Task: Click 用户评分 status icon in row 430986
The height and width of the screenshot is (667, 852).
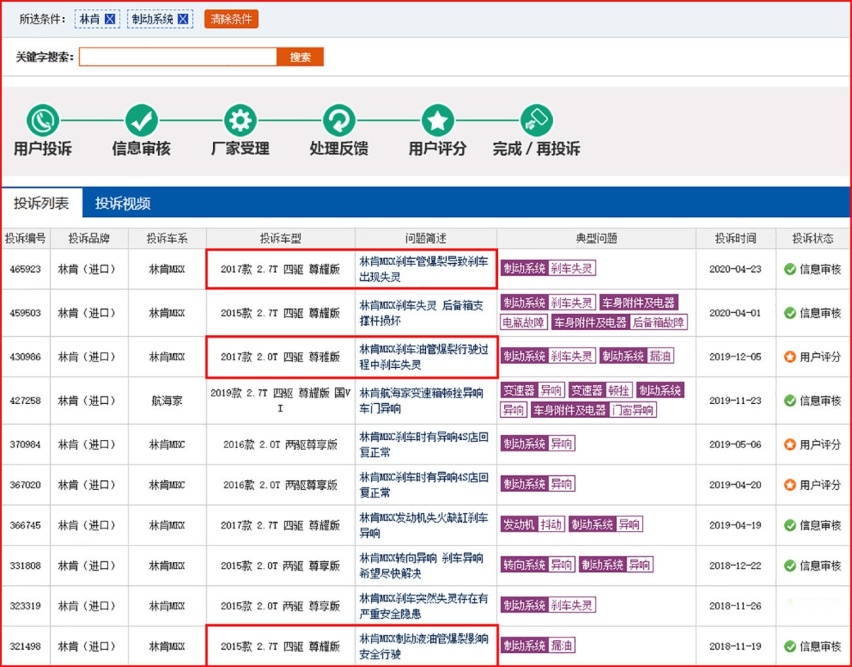Action: [x=790, y=357]
